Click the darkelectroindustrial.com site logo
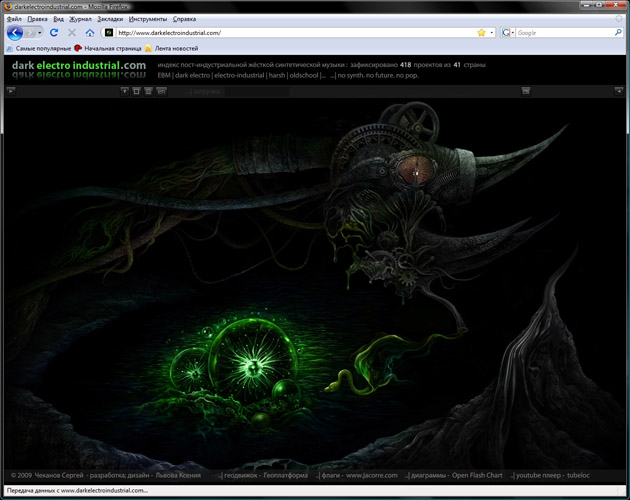The image size is (630, 500). click(79, 65)
